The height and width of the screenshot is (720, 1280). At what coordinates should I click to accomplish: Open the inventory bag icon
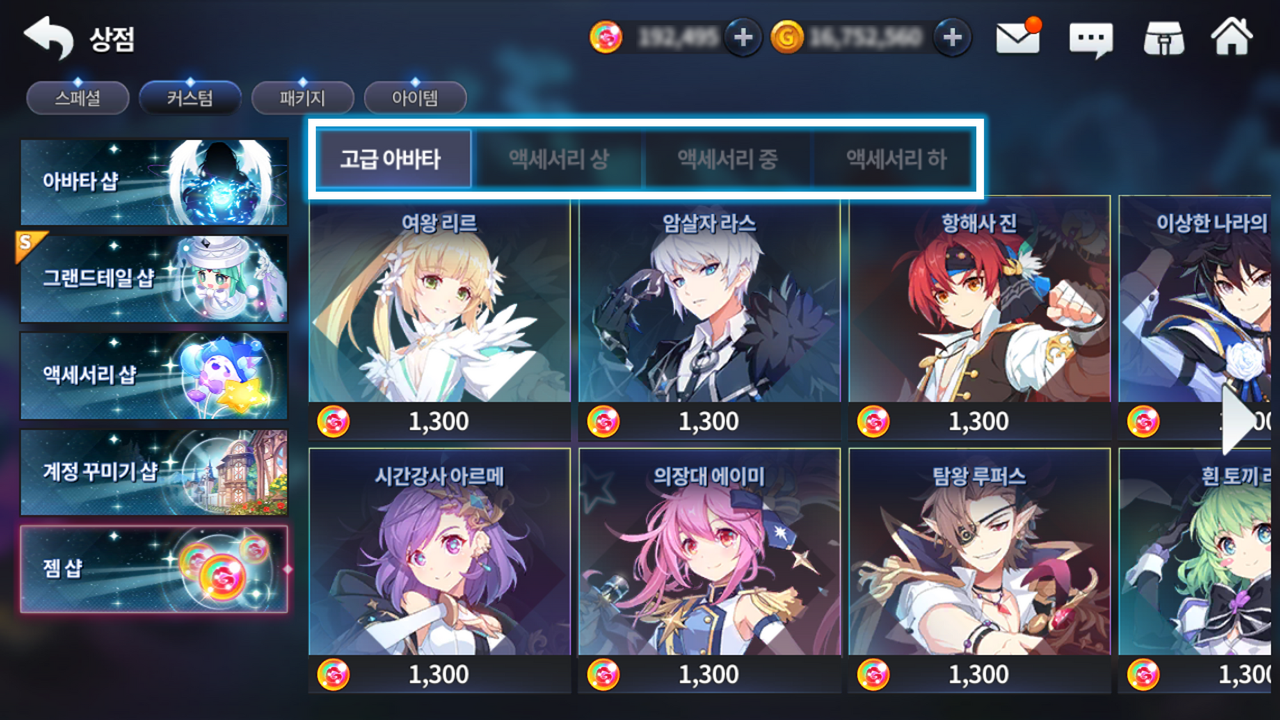tap(1164, 39)
